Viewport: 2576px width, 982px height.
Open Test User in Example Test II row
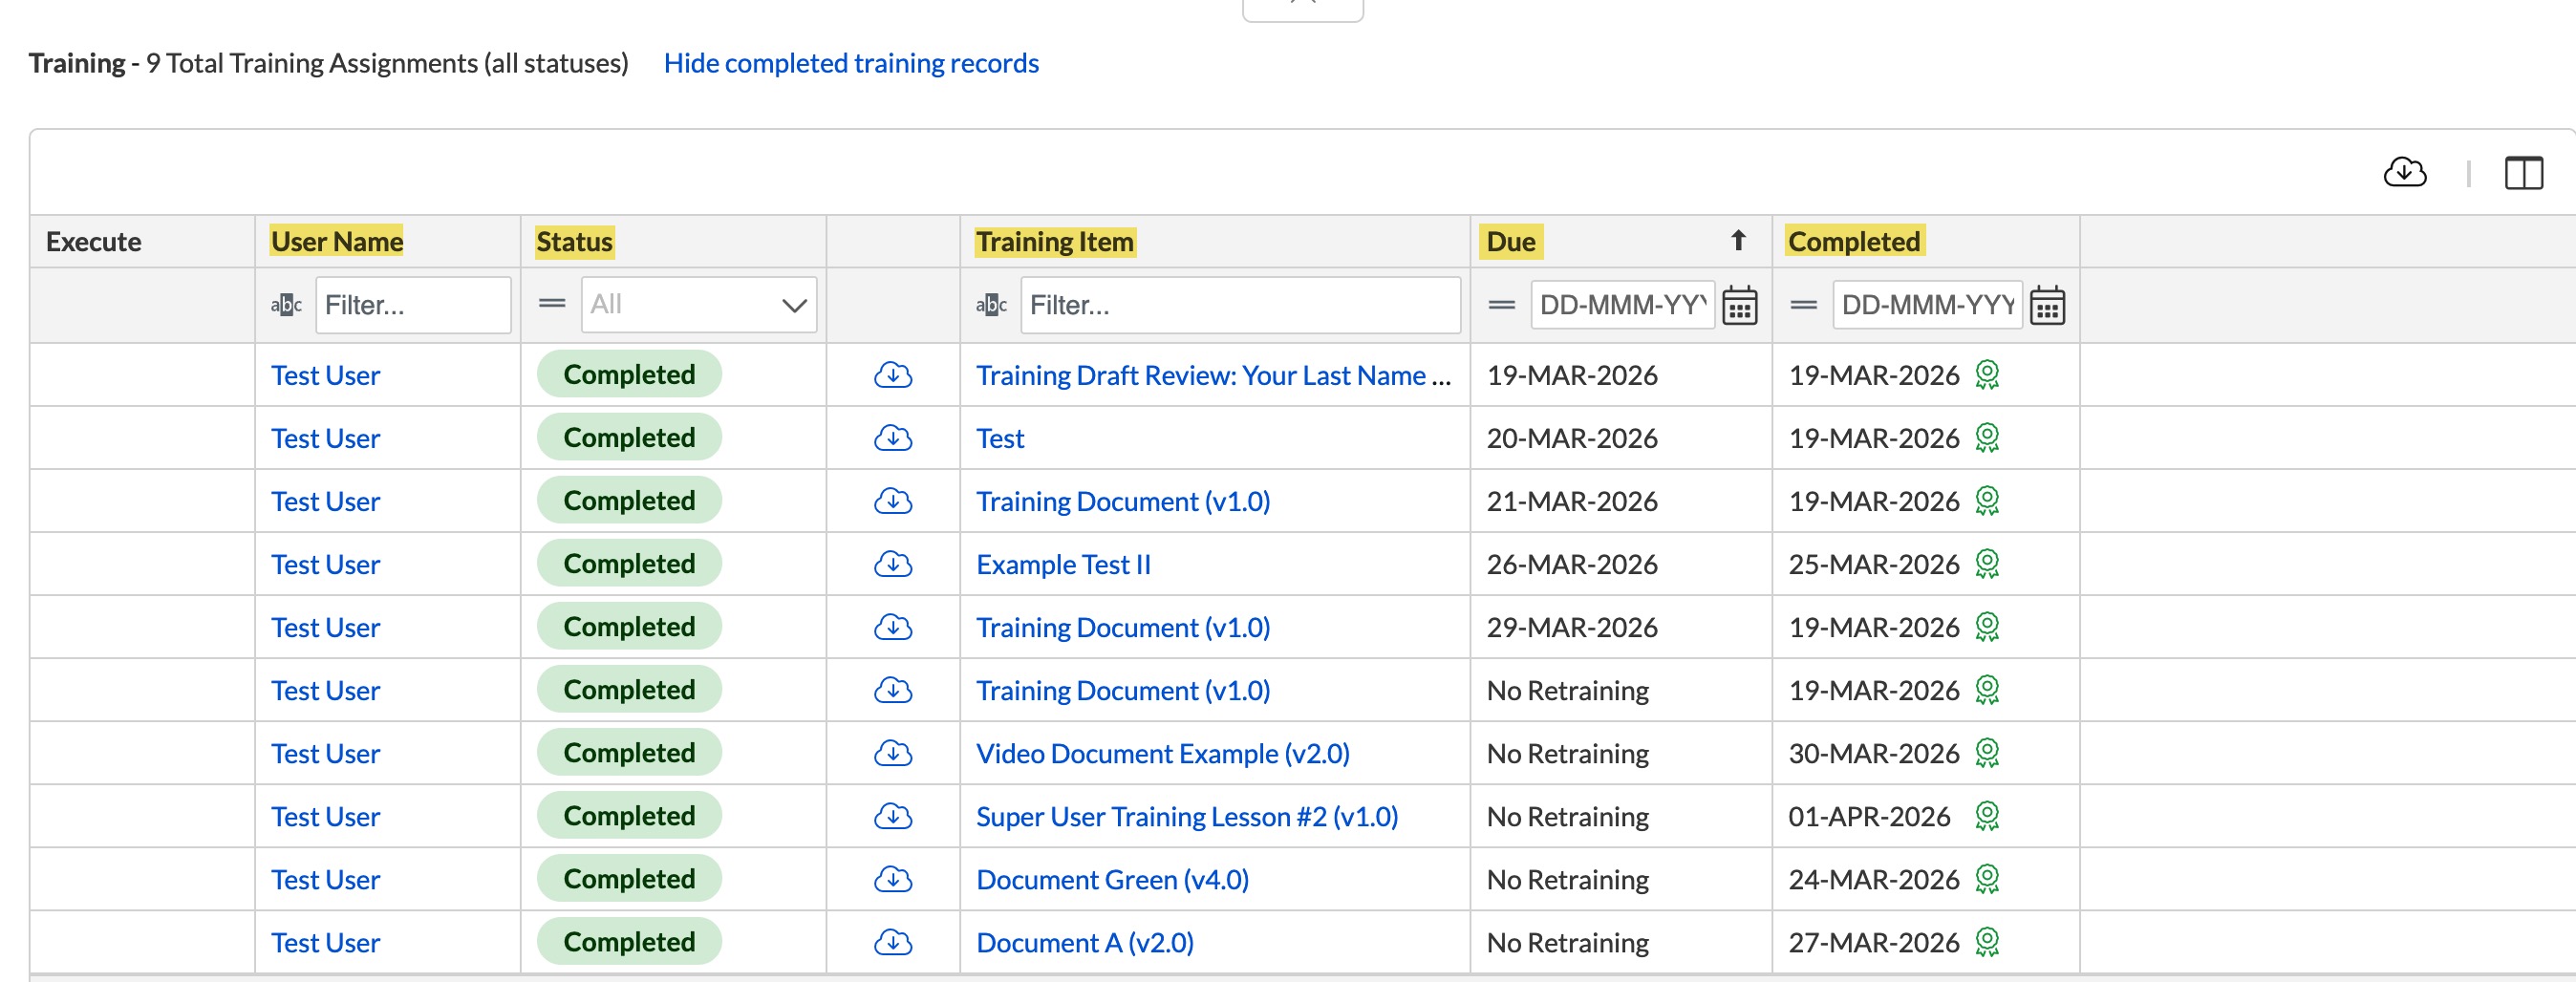(x=325, y=564)
